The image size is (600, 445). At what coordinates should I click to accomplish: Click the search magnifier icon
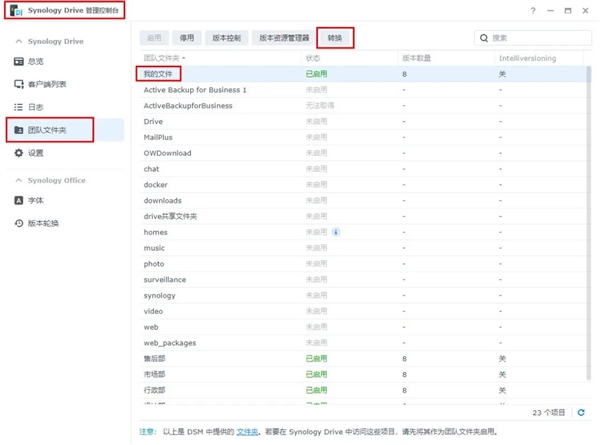pyautogui.click(x=484, y=38)
